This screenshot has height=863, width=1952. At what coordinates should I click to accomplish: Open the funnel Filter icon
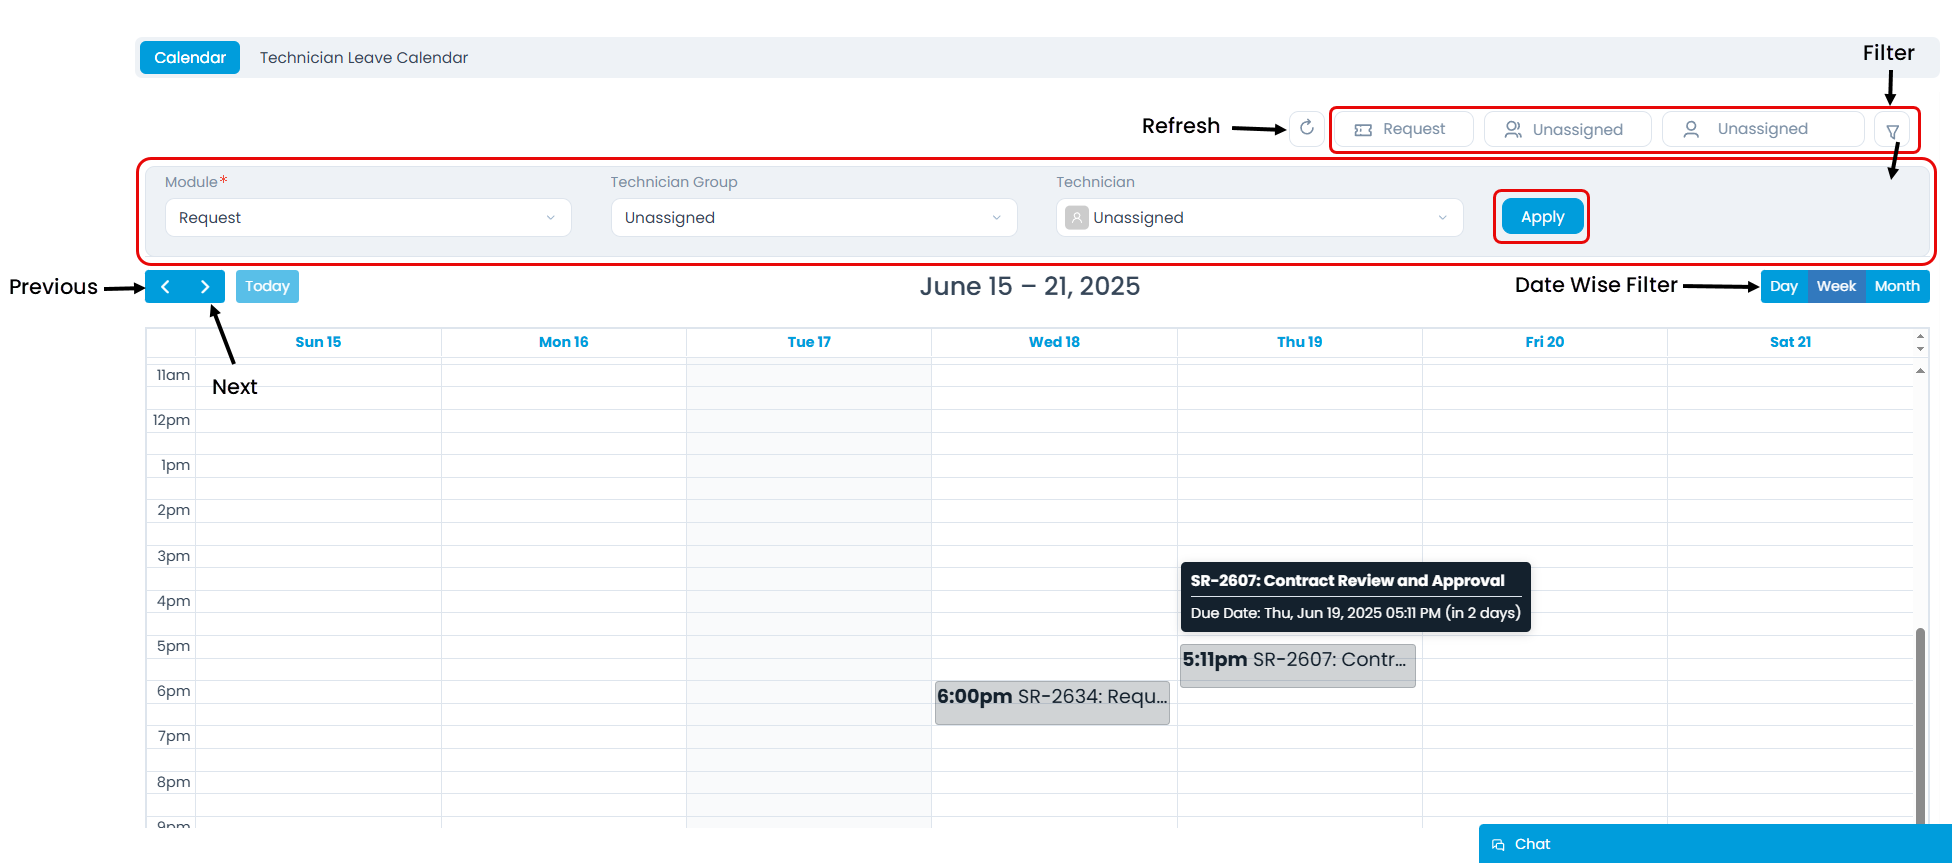[1892, 131]
